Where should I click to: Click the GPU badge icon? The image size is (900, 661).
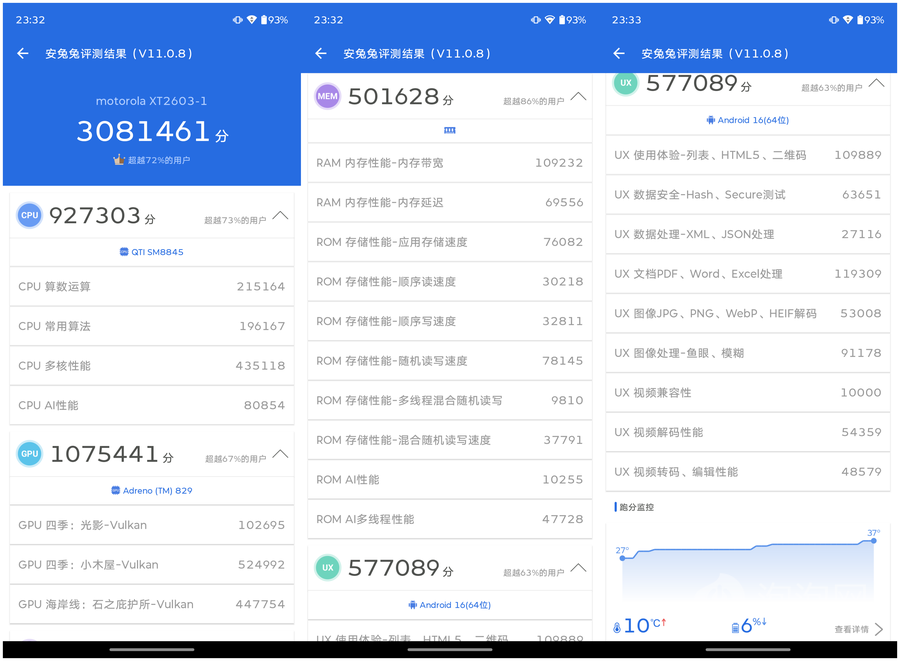pyautogui.click(x=29, y=454)
